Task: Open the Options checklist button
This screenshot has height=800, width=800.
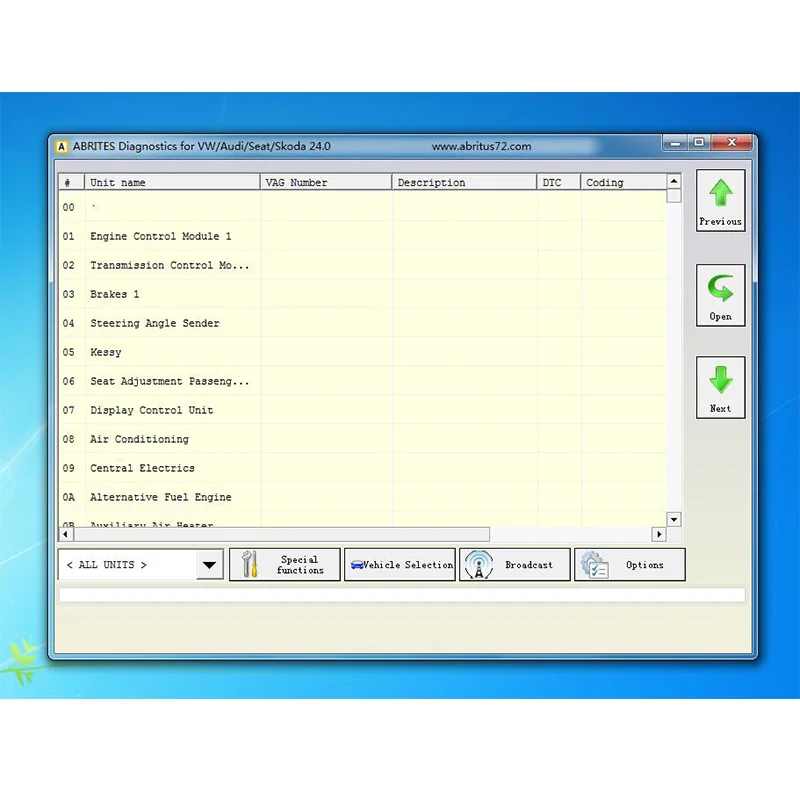Action: point(630,564)
